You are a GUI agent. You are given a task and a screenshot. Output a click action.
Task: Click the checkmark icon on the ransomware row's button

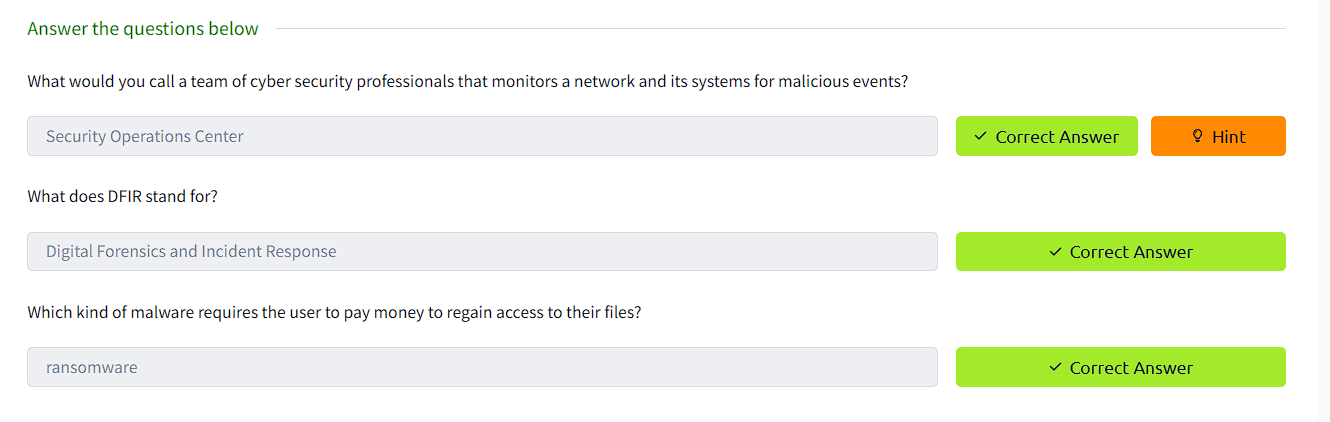(x=1055, y=368)
